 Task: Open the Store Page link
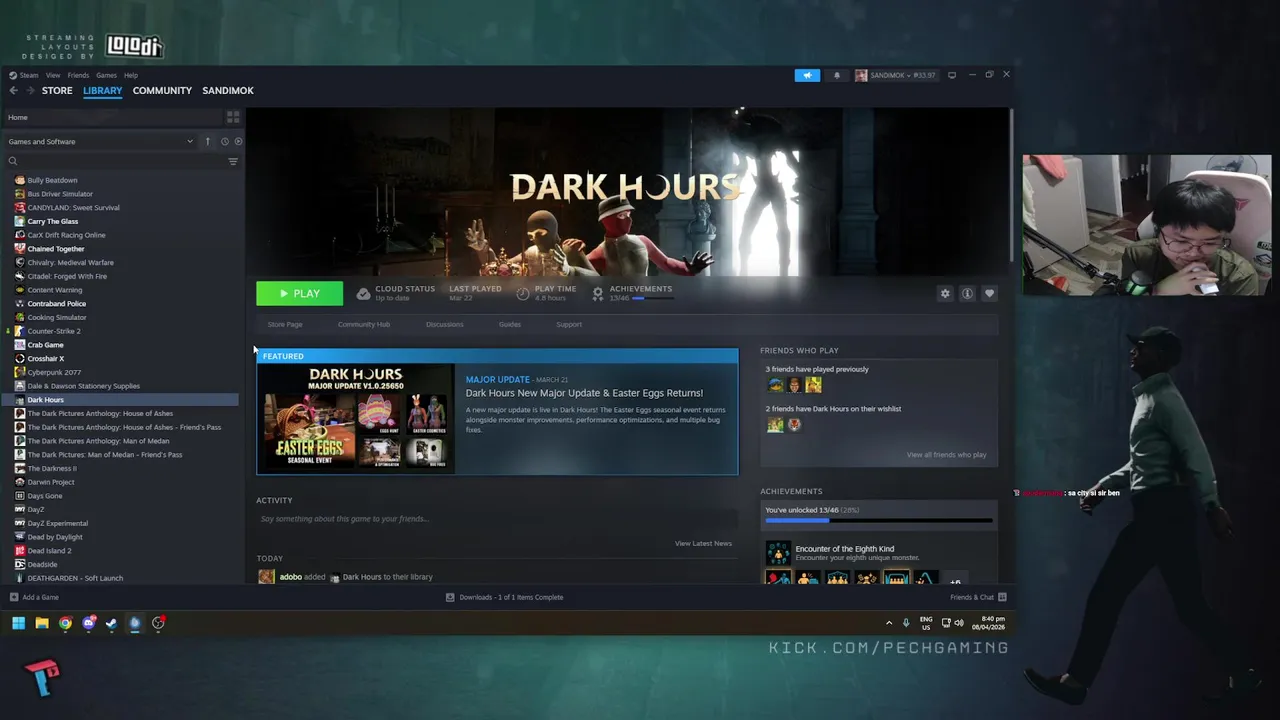(285, 324)
